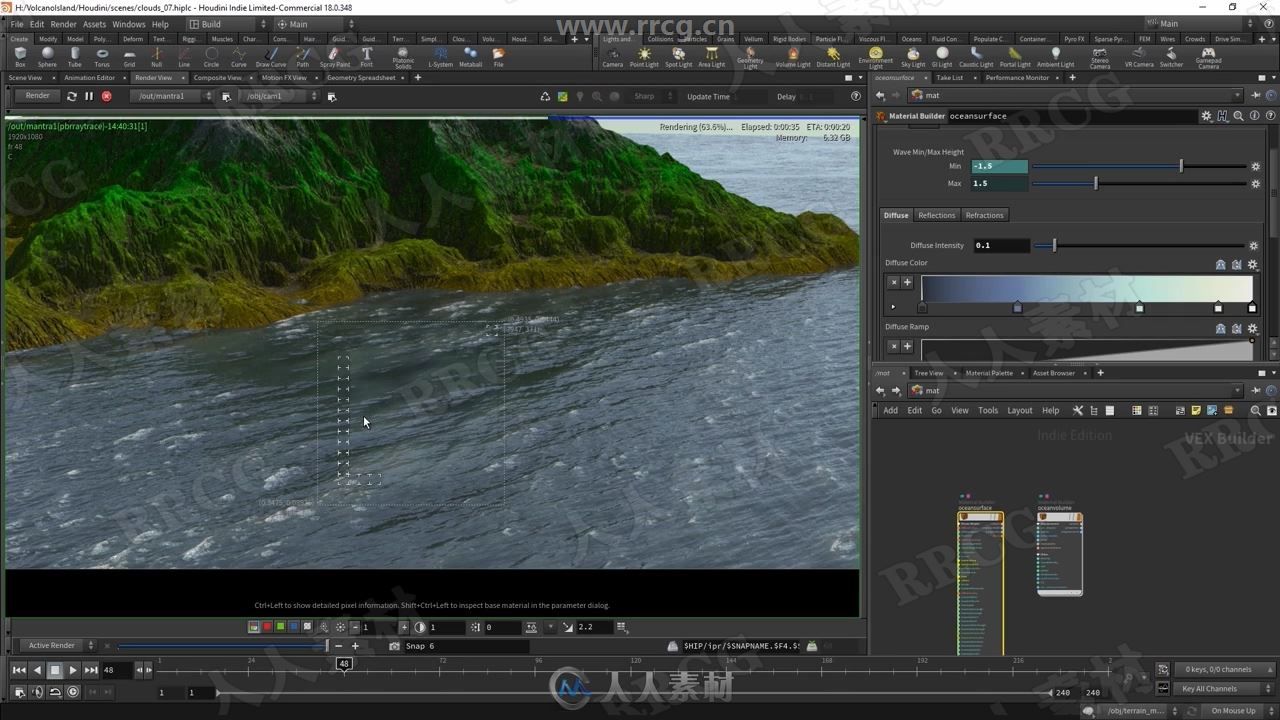Switch to the Scene View tab
This screenshot has width=1280, height=720.
click(25, 77)
